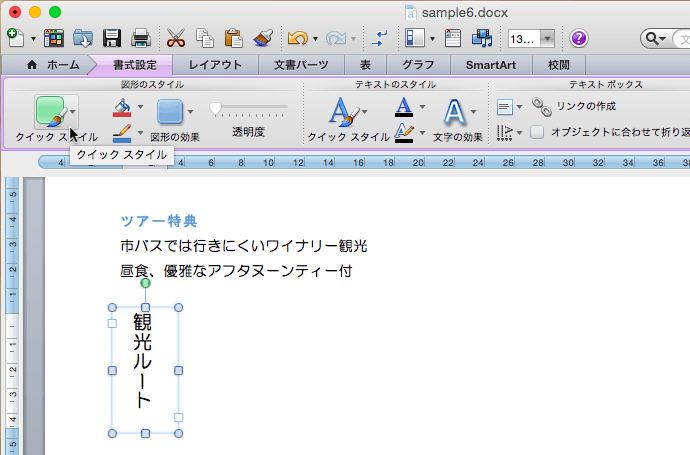Click the sample6.docx title bar document icon

point(410,13)
